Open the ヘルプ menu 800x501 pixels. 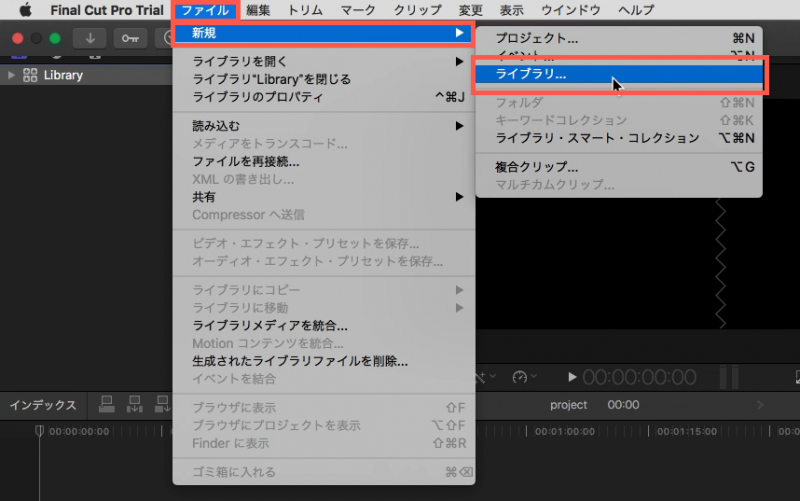coord(636,10)
